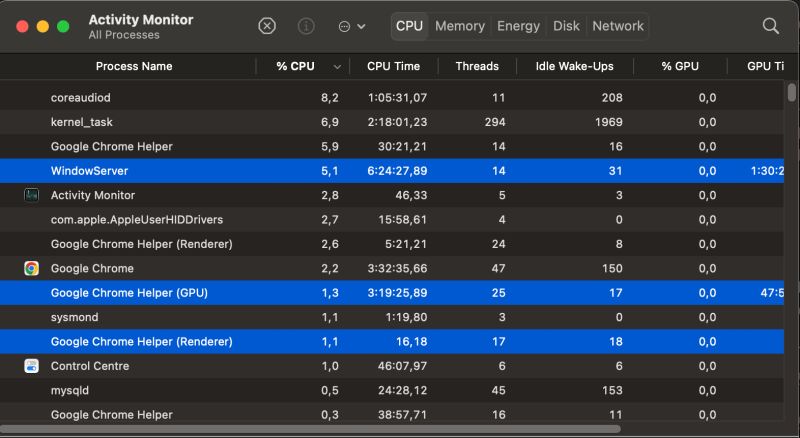Select the WindowServer process row

tap(392, 171)
